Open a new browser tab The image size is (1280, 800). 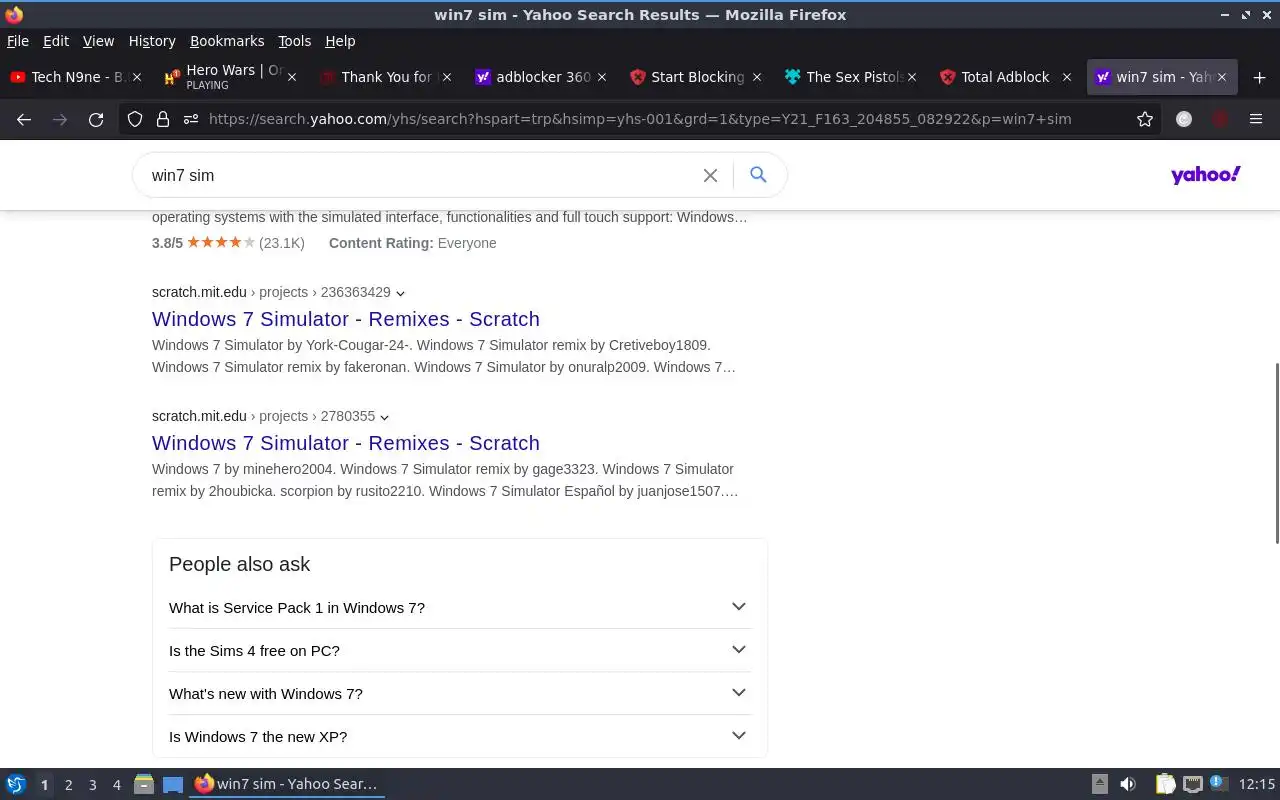point(1259,77)
